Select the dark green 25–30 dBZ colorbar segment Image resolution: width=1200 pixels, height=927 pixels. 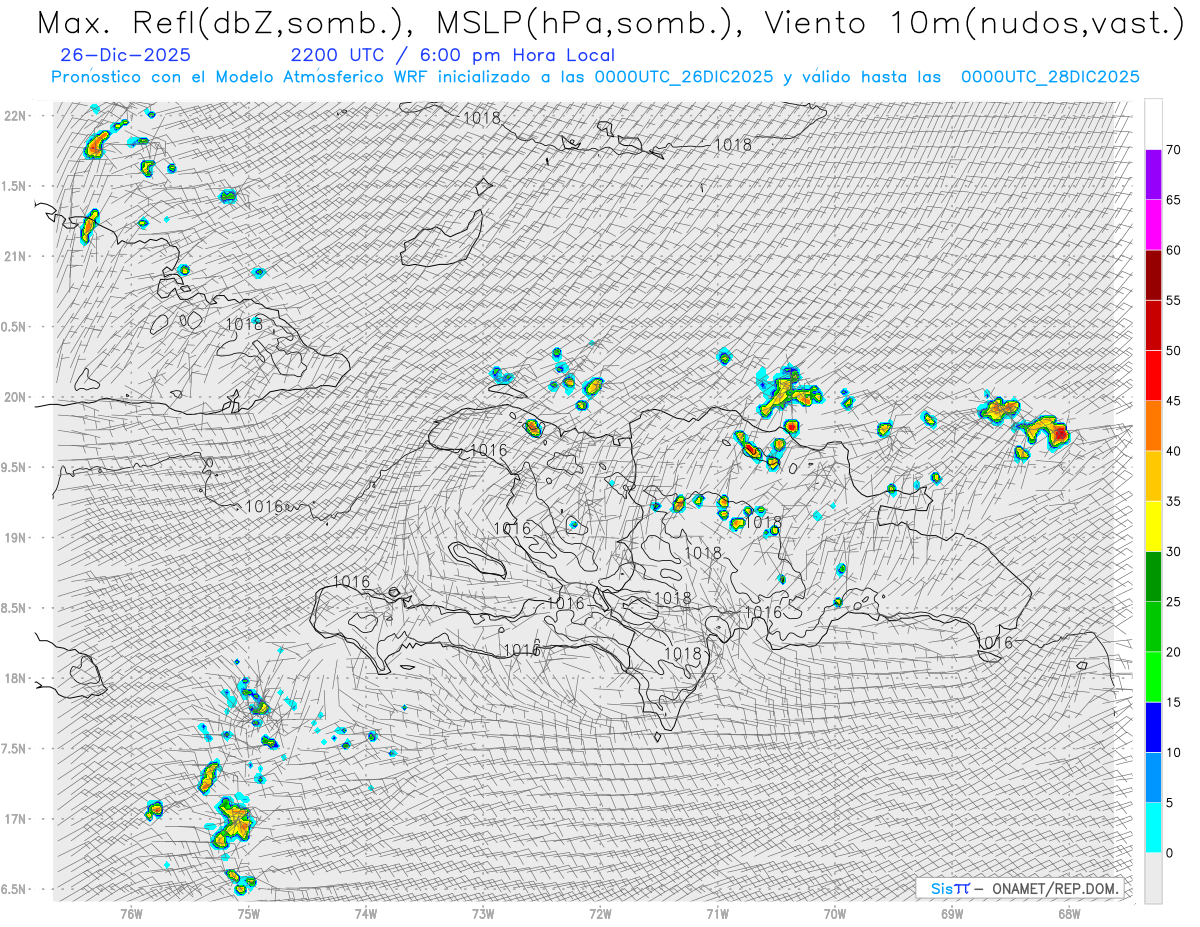(x=1153, y=576)
